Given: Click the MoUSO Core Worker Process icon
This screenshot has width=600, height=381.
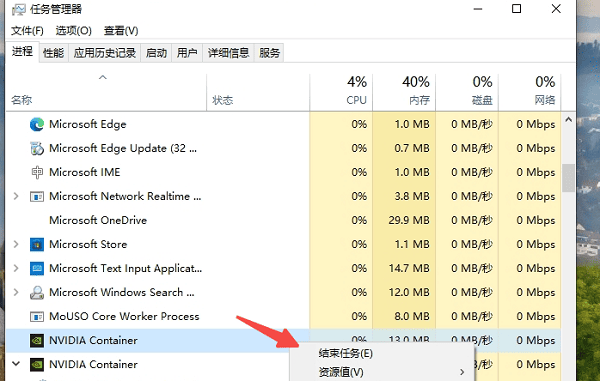Looking at the screenshot, I should click(x=37, y=317).
